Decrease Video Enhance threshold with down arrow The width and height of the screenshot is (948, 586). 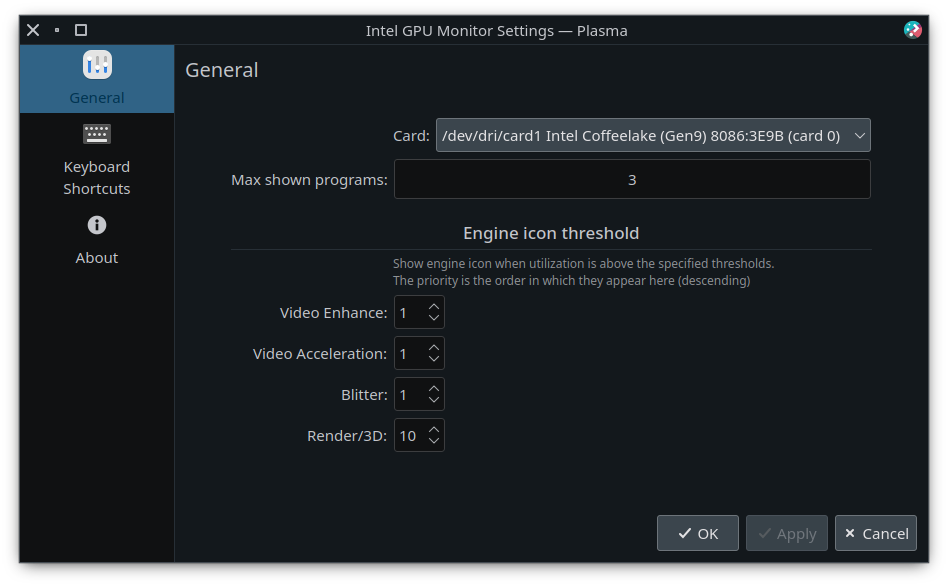pyautogui.click(x=433, y=318)
